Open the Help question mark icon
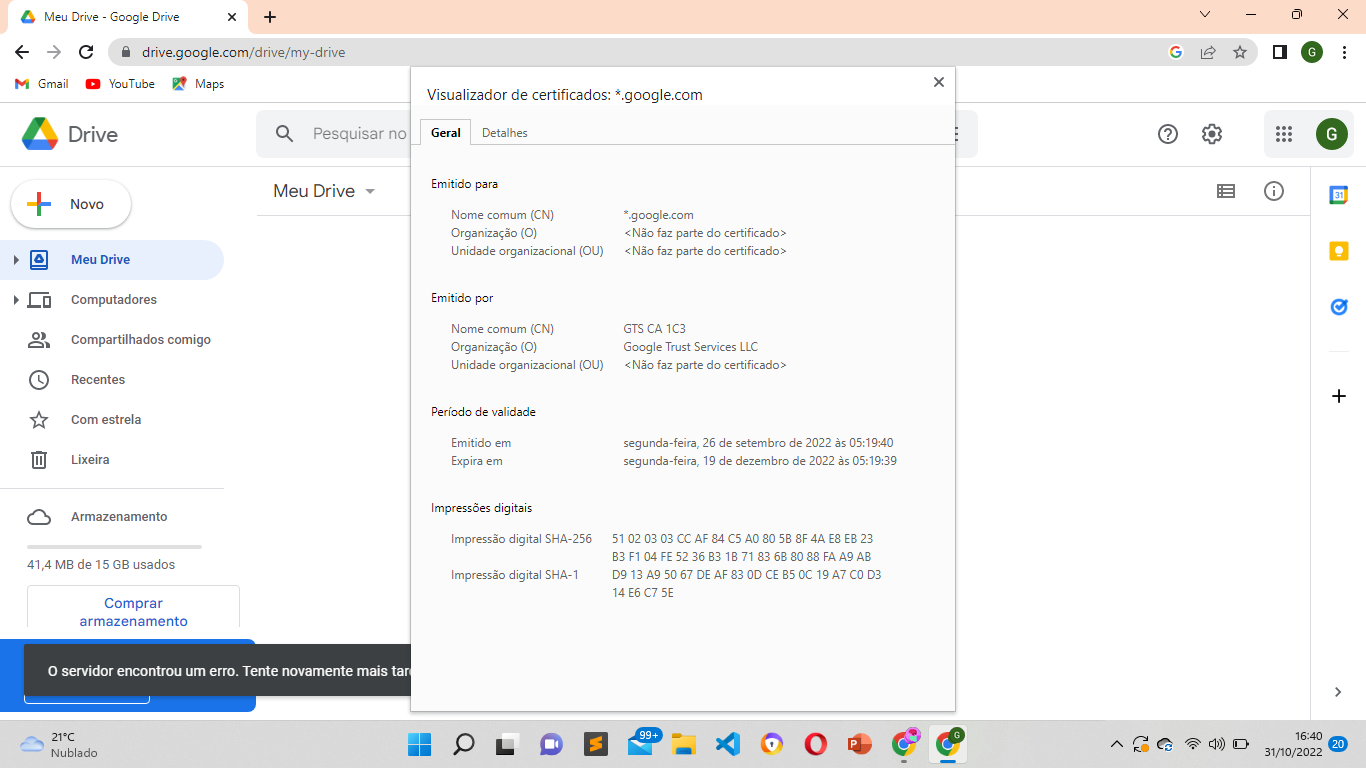The image size is (1366, 768). tap(1168, 134)
